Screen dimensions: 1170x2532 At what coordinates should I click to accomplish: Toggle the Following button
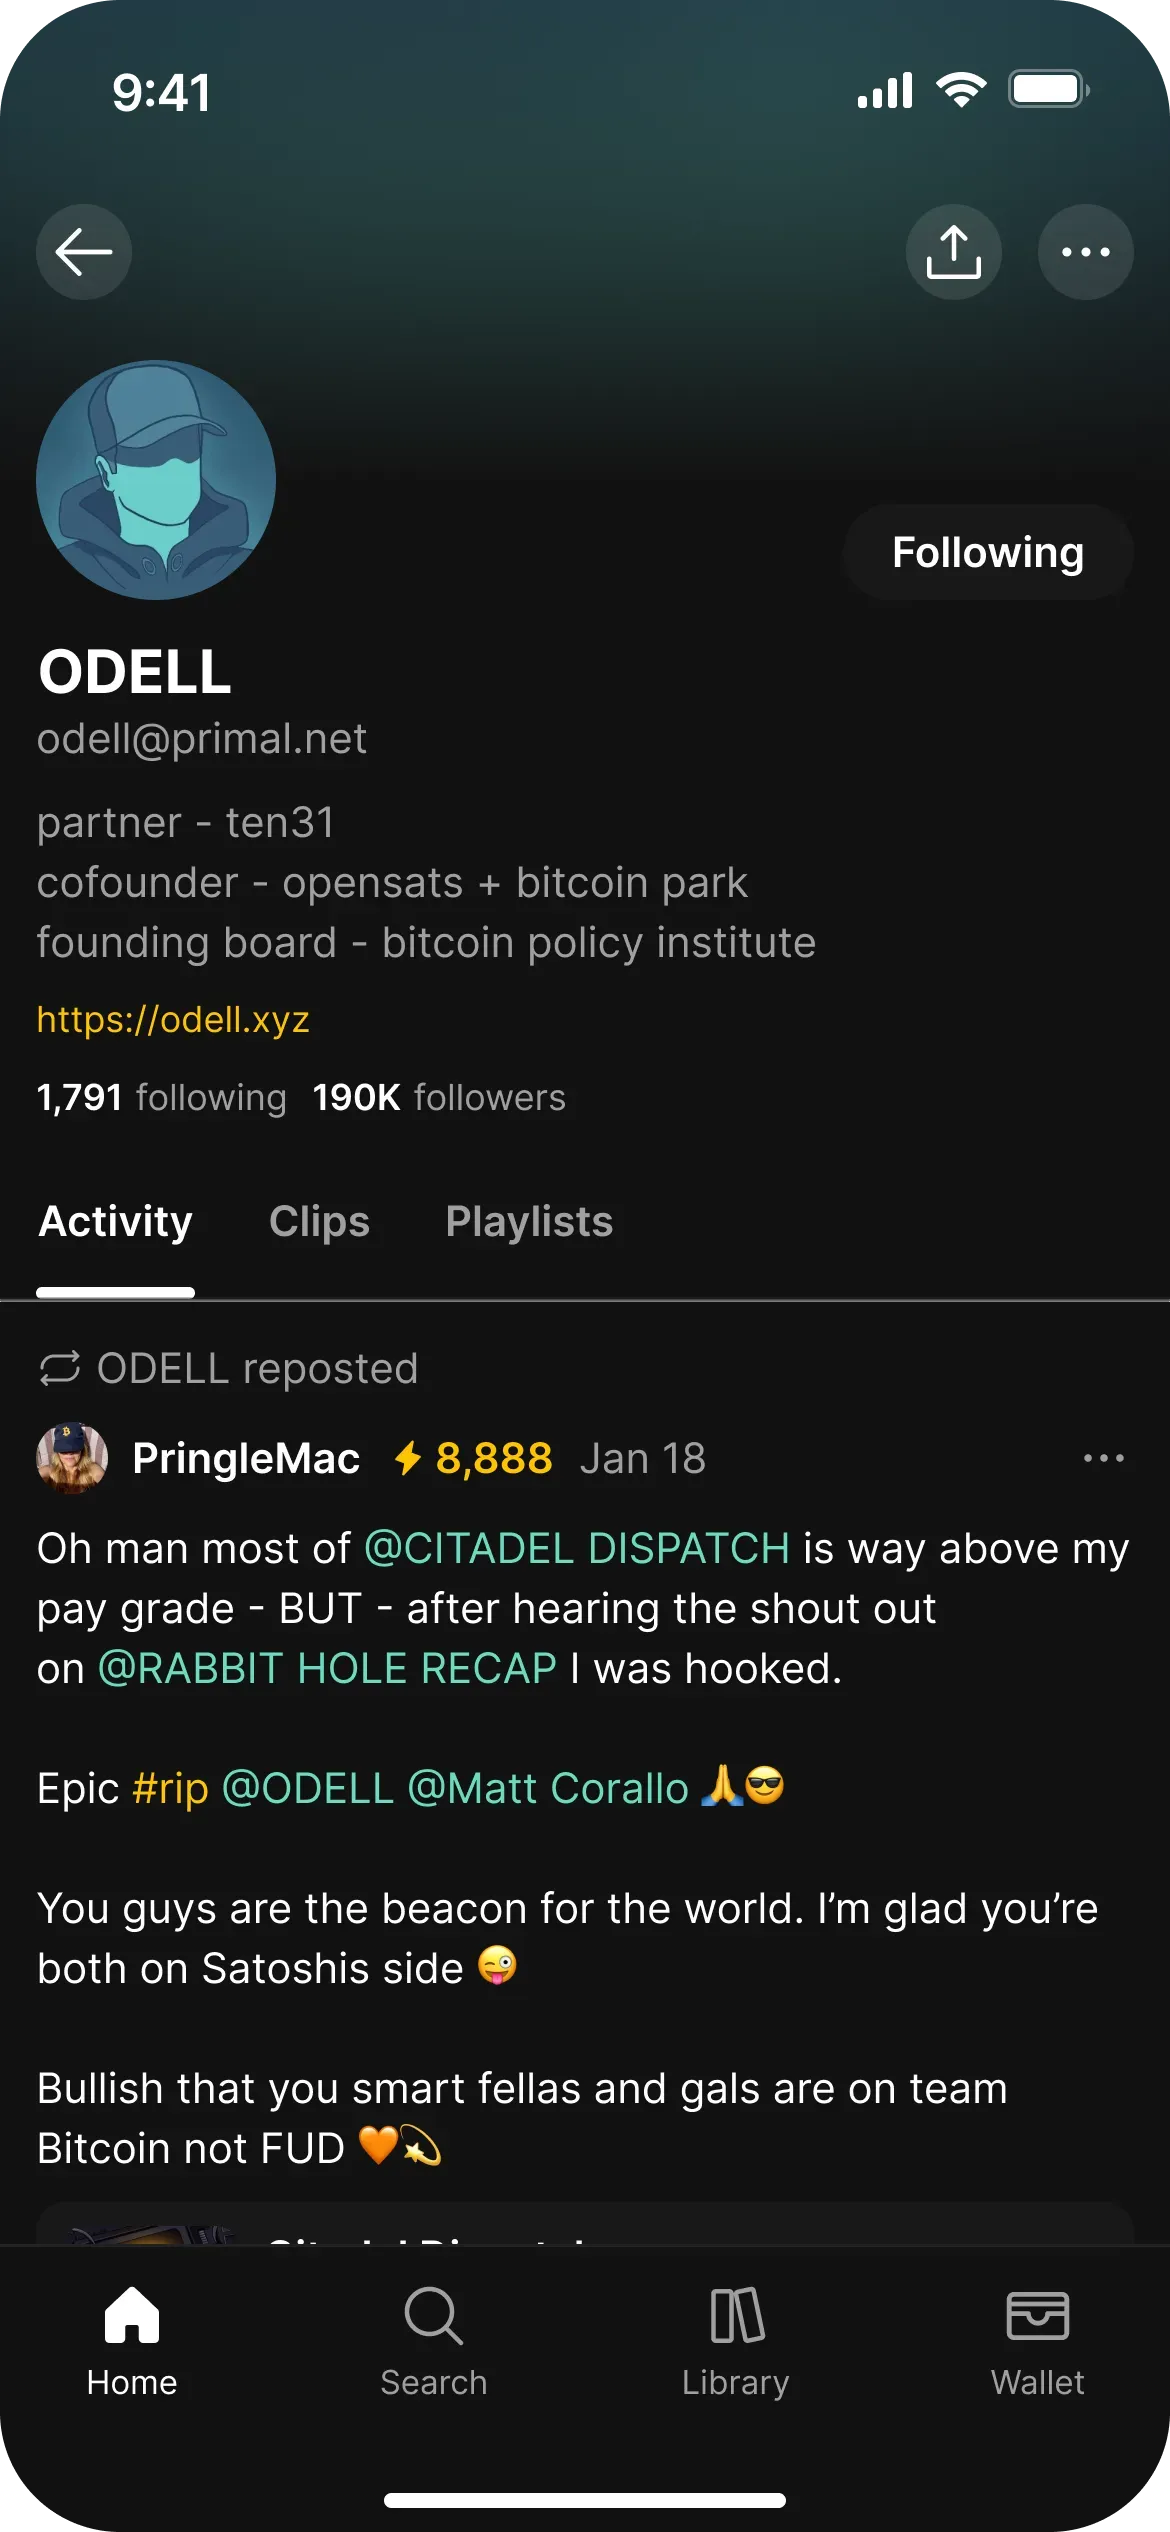coord(987,552)
